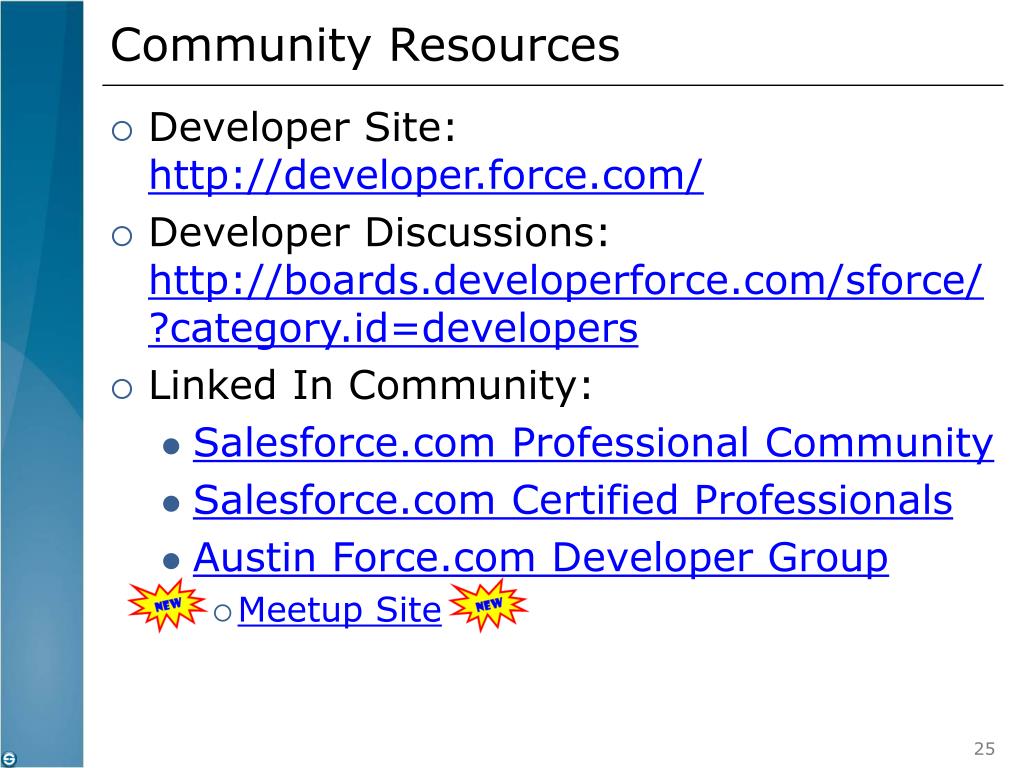Click the small logo icon in bottom-left corner
The height and width of the screenshot is (768, 1024).
8,759
